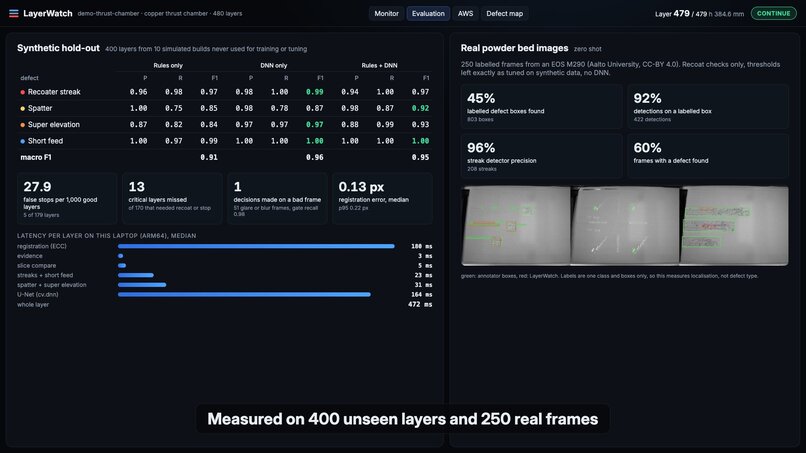Click the red Recoater streak dot

23,92
